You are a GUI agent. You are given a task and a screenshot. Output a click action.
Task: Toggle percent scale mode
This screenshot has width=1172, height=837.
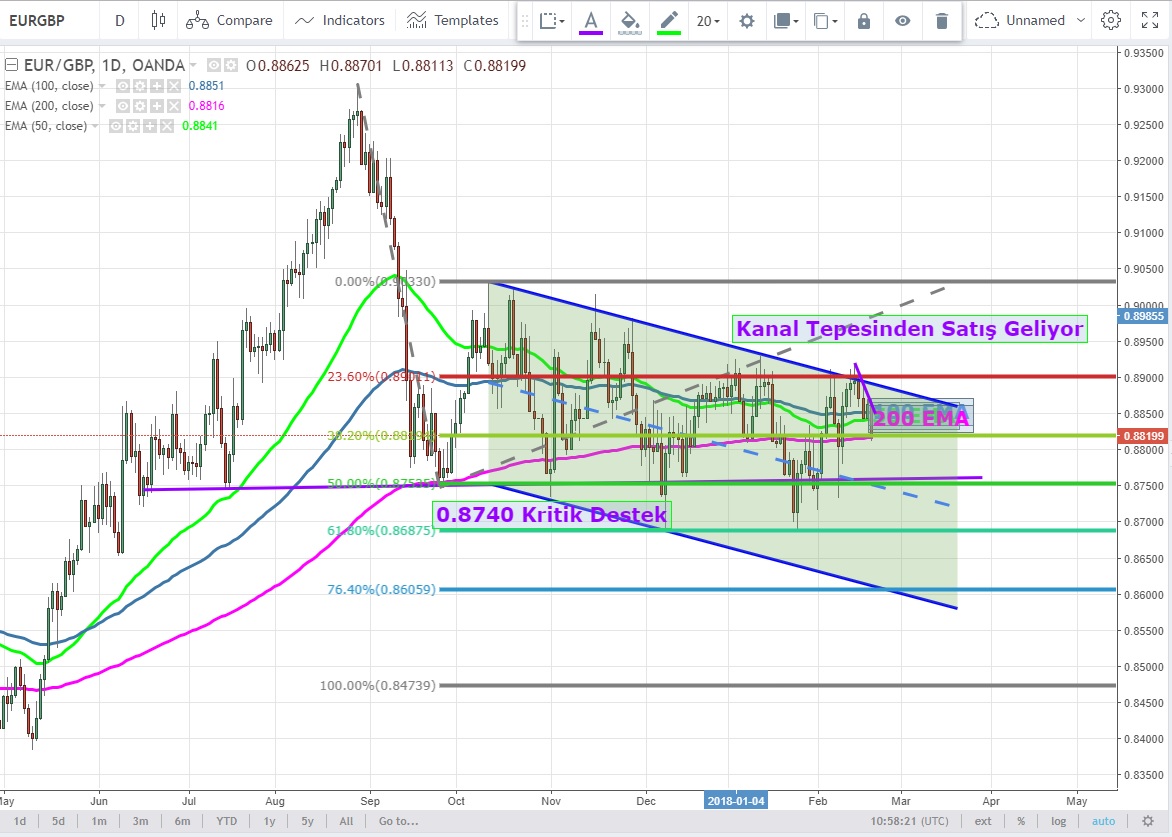pyautogui.click(x=1021, y=821)
